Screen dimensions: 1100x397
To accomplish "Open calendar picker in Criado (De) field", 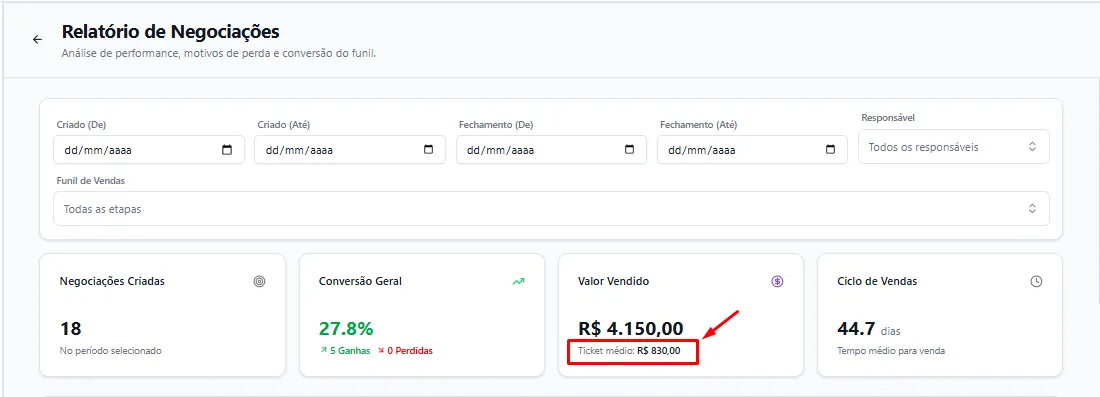I will pyautogui.click(x=227, y=149).
